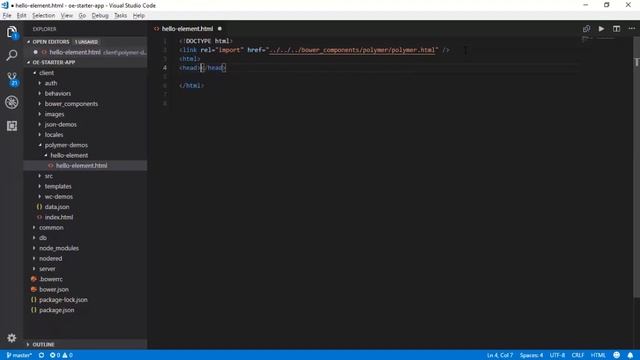Viewport: 640px width, 360px height.
Task: Click the warnings count icon in status bar
Action: [x=65, y=355]
